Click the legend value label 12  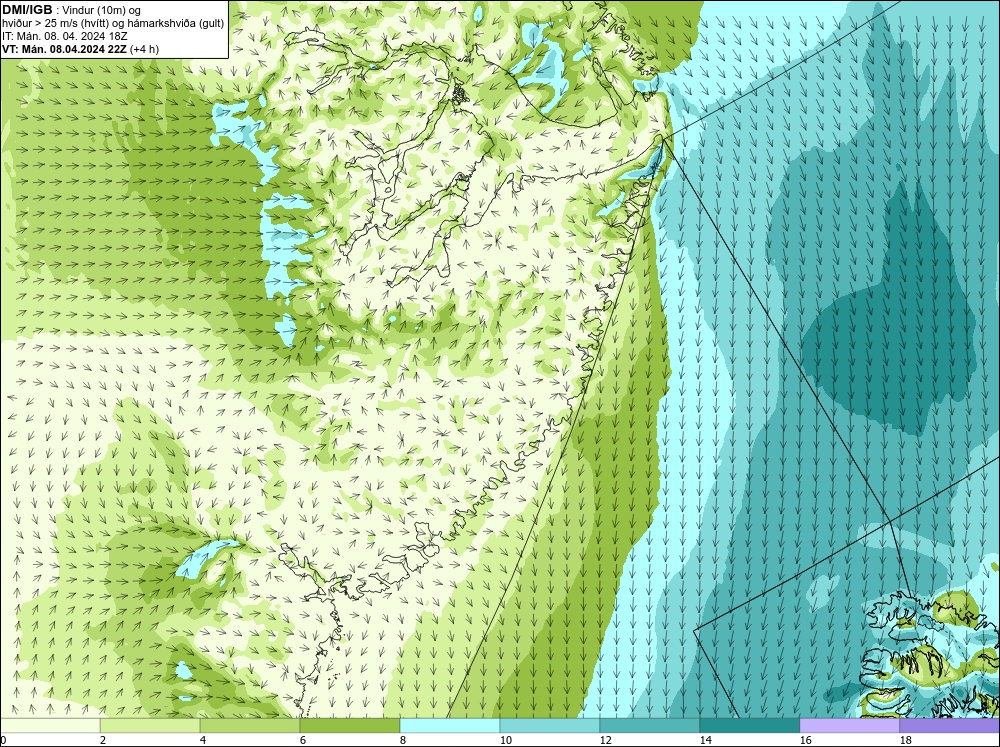605,740
